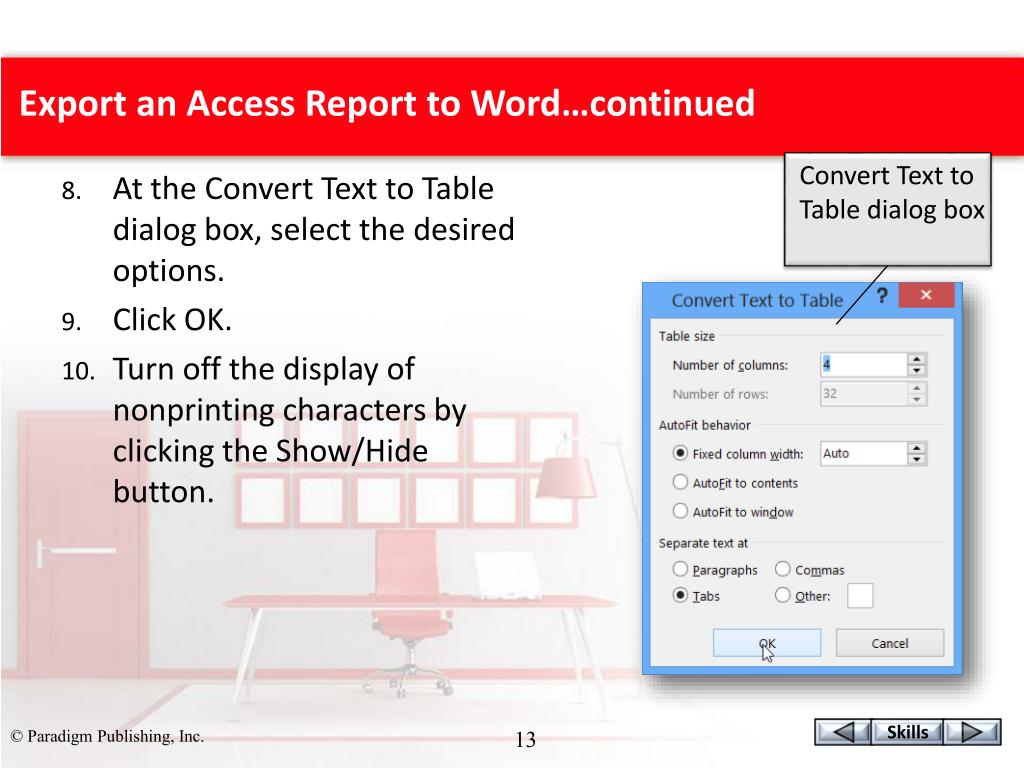Click the Separate text at group label
Viewport: 1024px width, 768px height.
point(703,543)
